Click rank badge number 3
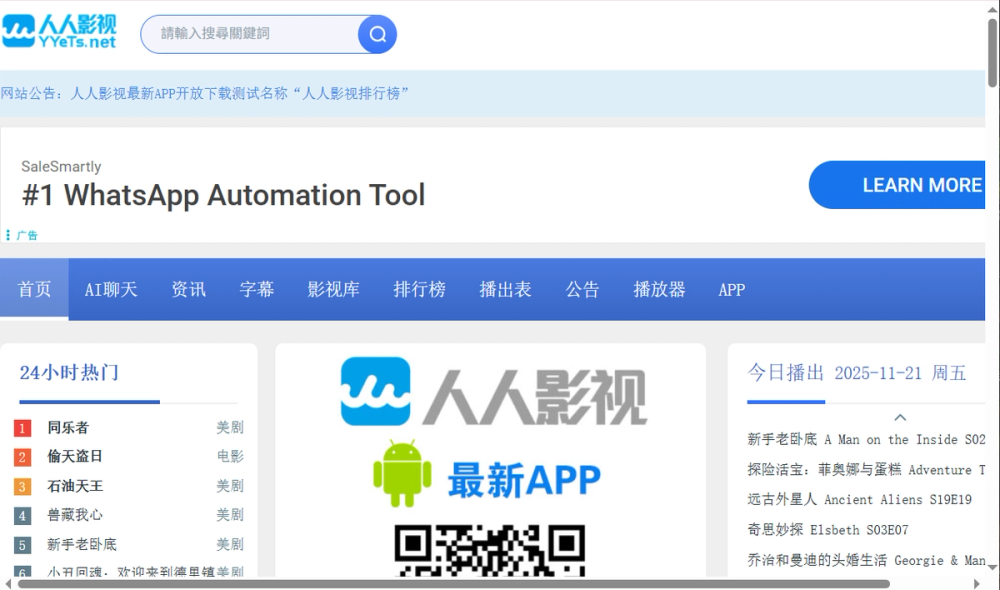This screenshot has height=590, width=1000. [x=22, y=487]
